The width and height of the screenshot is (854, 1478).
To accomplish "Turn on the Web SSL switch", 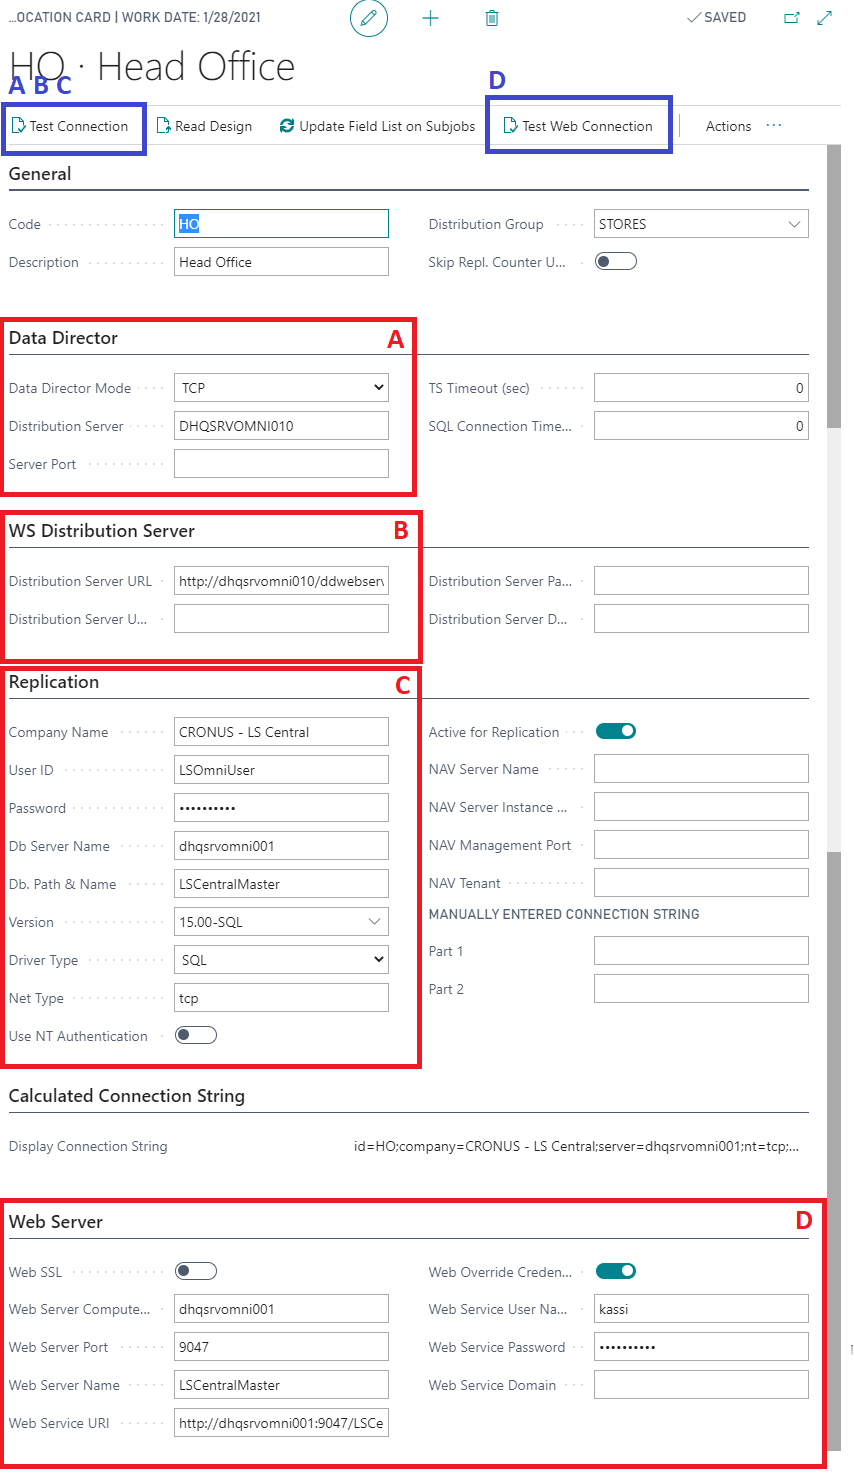I will click(x=195, y=1272).
